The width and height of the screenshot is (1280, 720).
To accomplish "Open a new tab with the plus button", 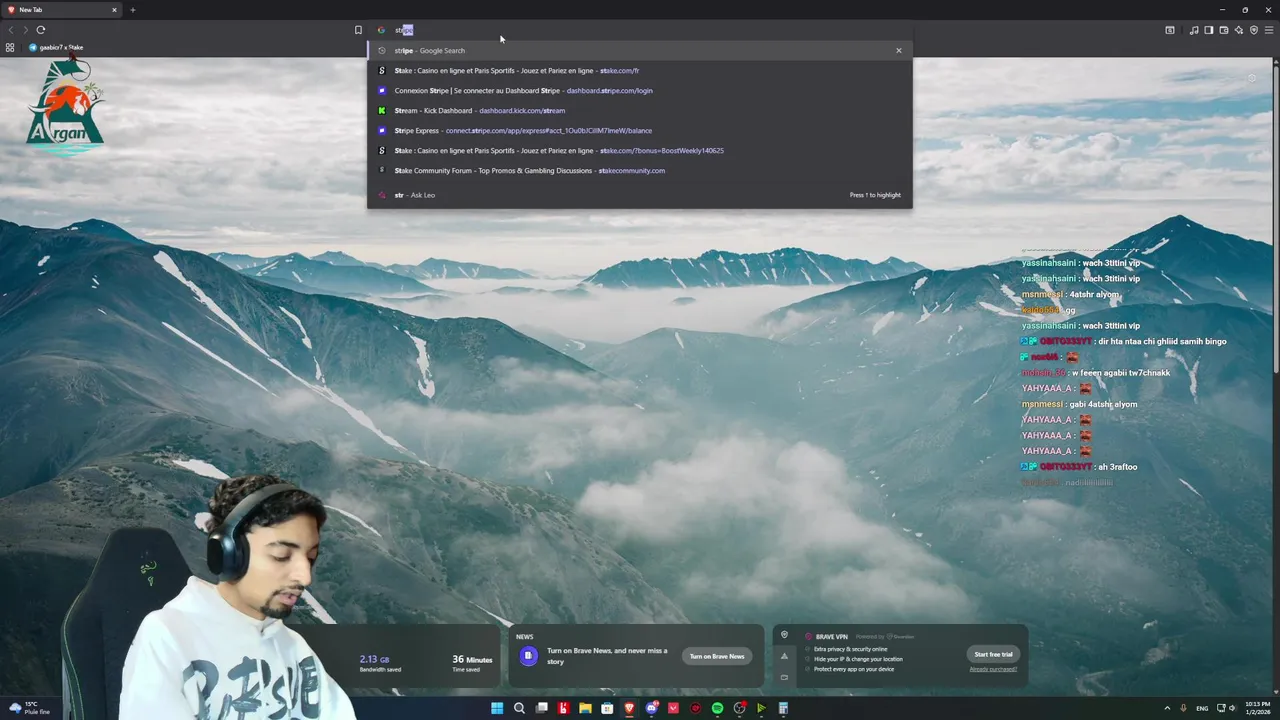I will 132,10.
